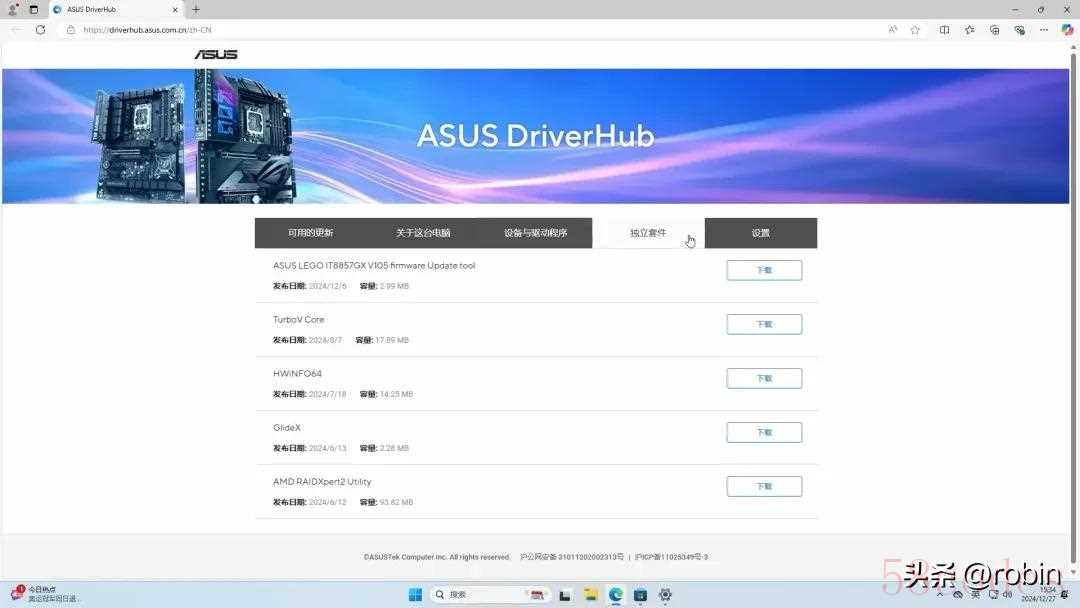
Task: Open the Settings gear on taskbar
Action: pos(665,595)
